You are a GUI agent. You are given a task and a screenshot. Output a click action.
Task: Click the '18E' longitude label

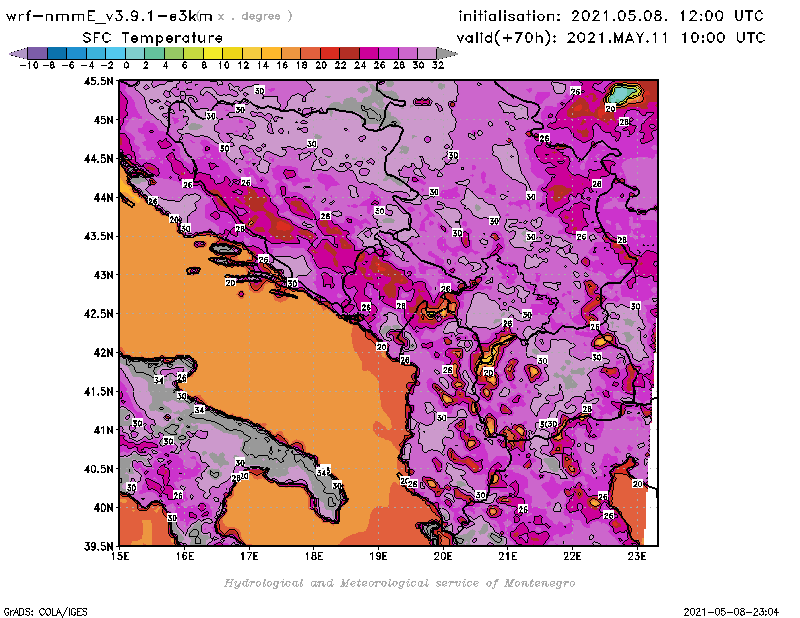point(314,556)
